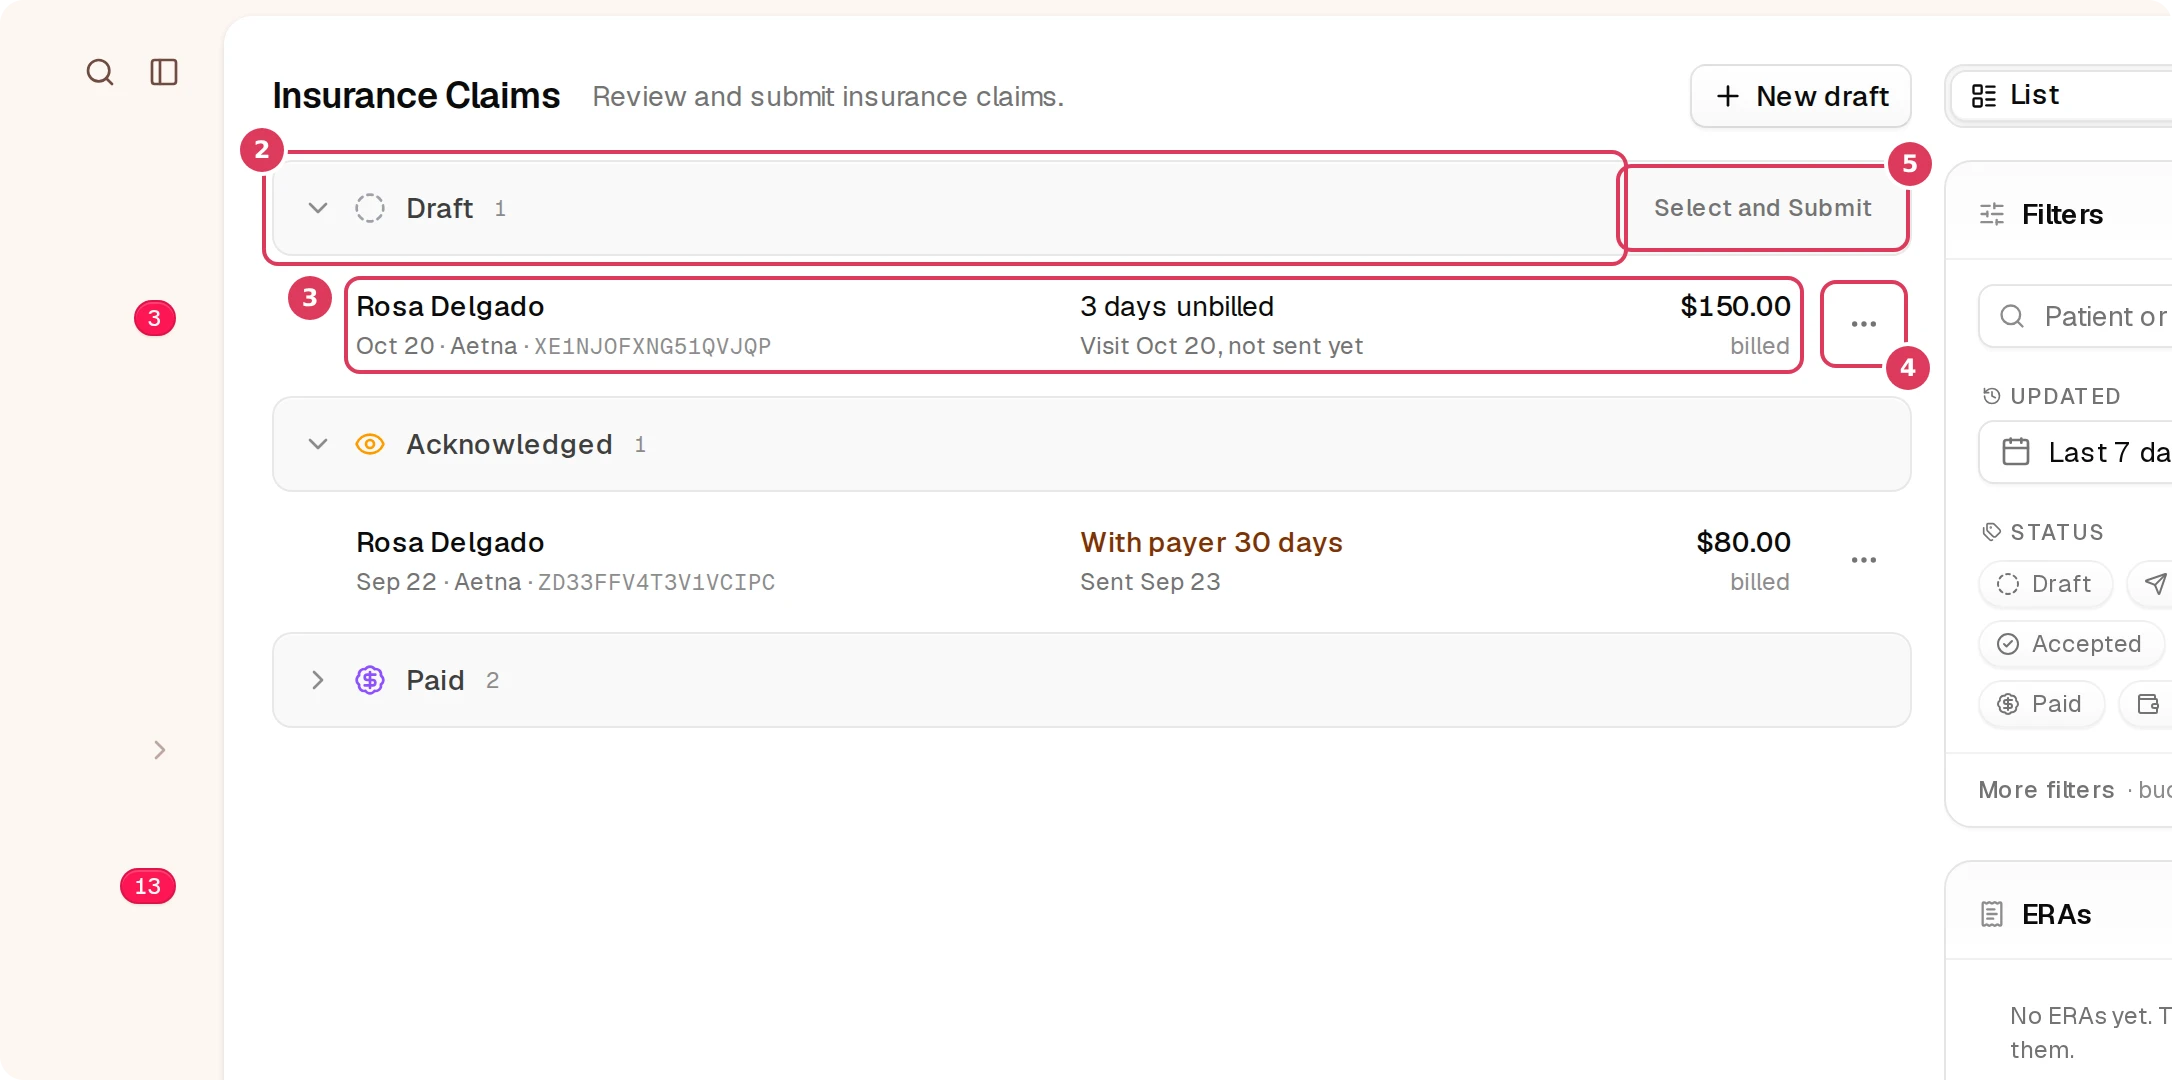
Task: Click the red 3 notification badge
Action: (155, 318)
